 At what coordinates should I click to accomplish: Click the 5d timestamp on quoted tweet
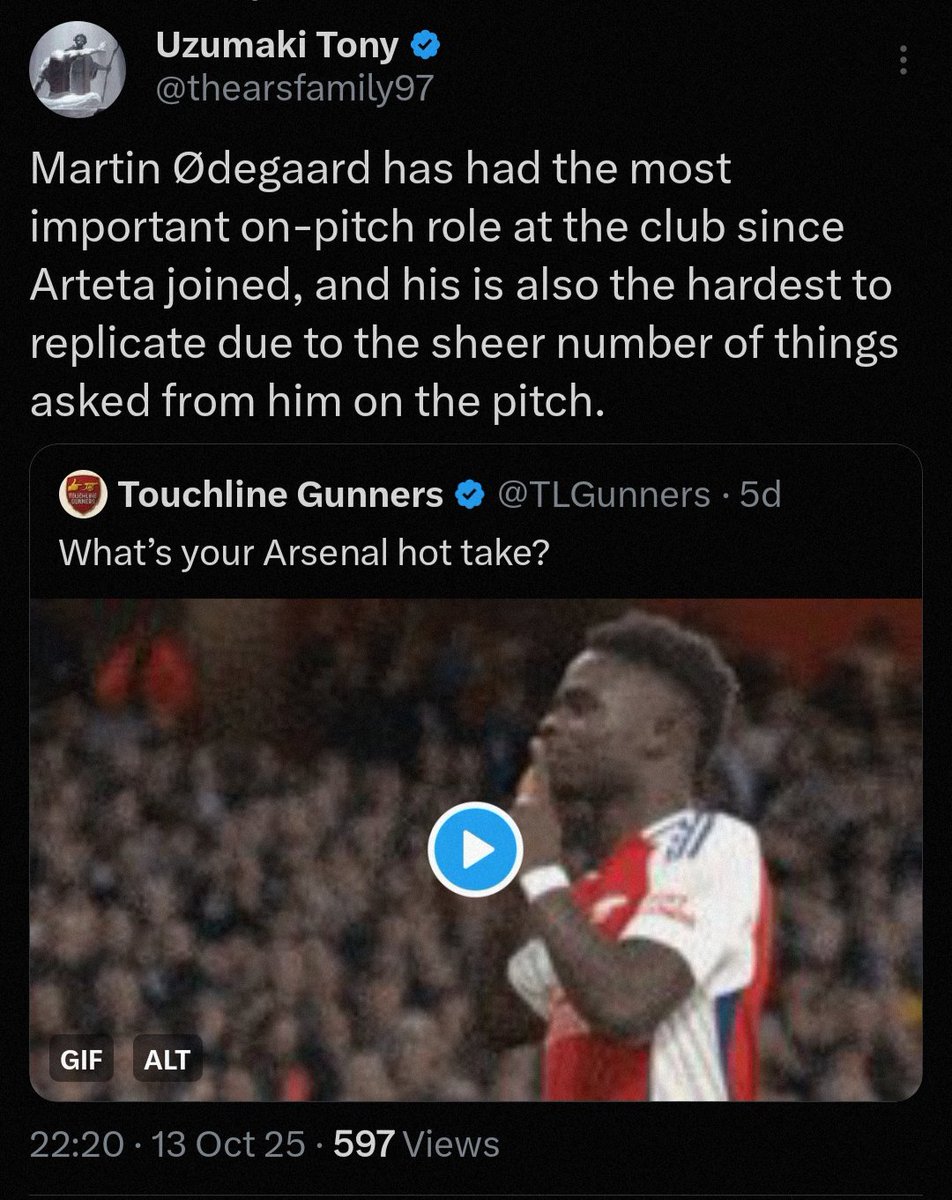760,494
